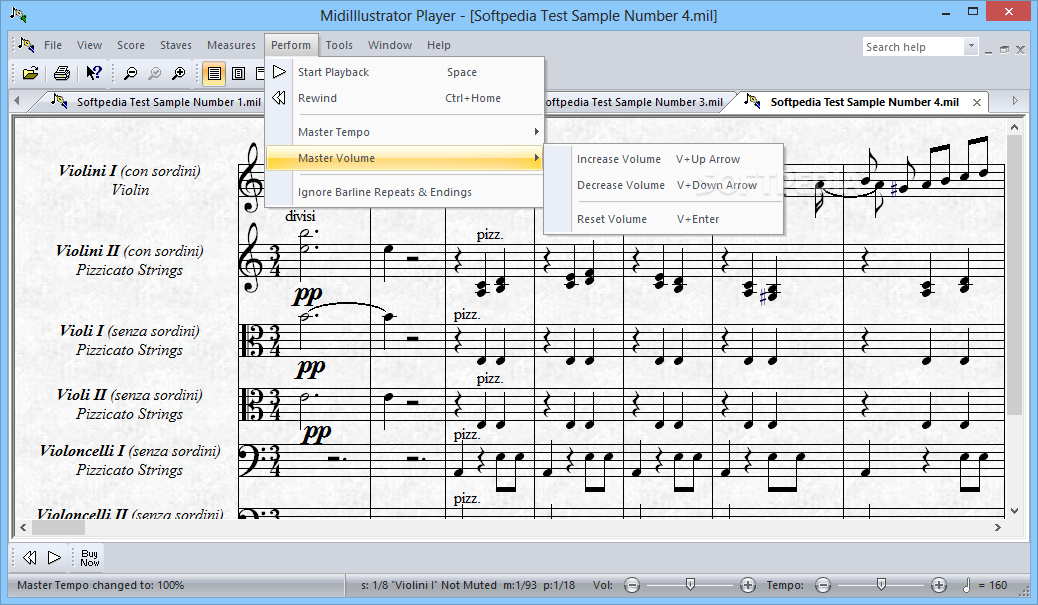Open the Score menu
This screenshot has height=605, width=1038.
131,45
